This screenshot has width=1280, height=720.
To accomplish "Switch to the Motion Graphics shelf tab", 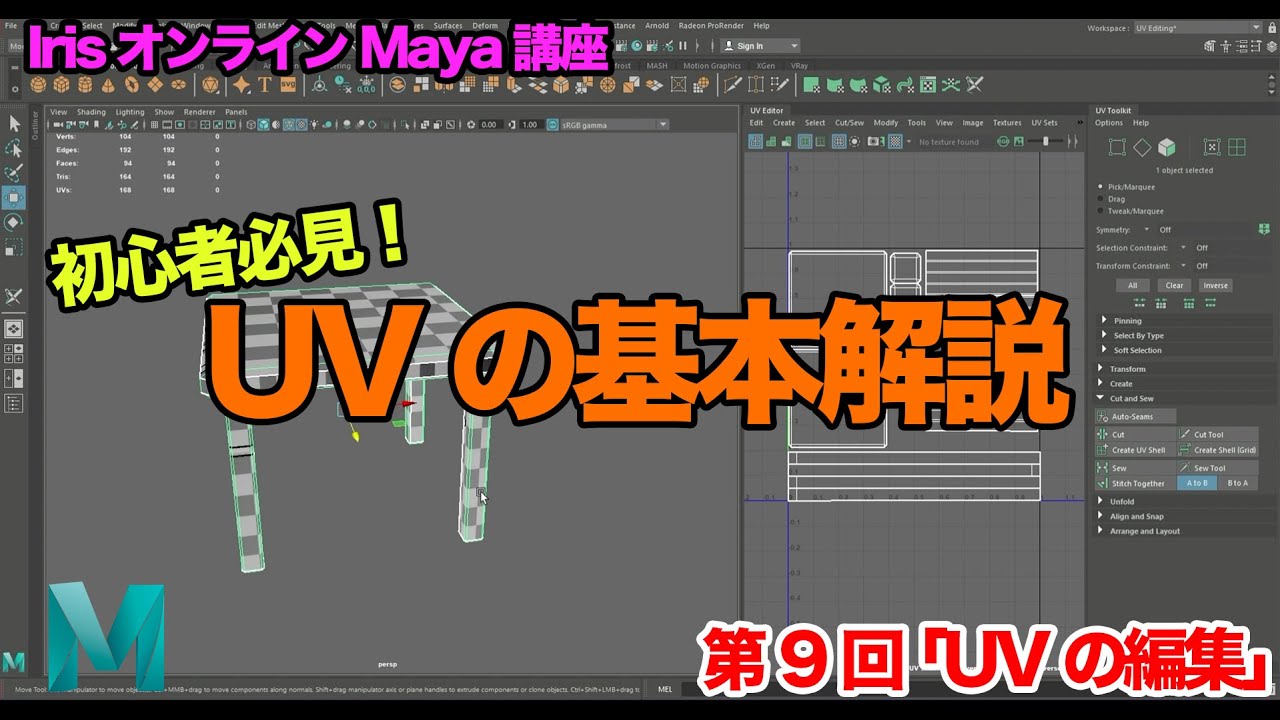I will (x=712, y=66).
